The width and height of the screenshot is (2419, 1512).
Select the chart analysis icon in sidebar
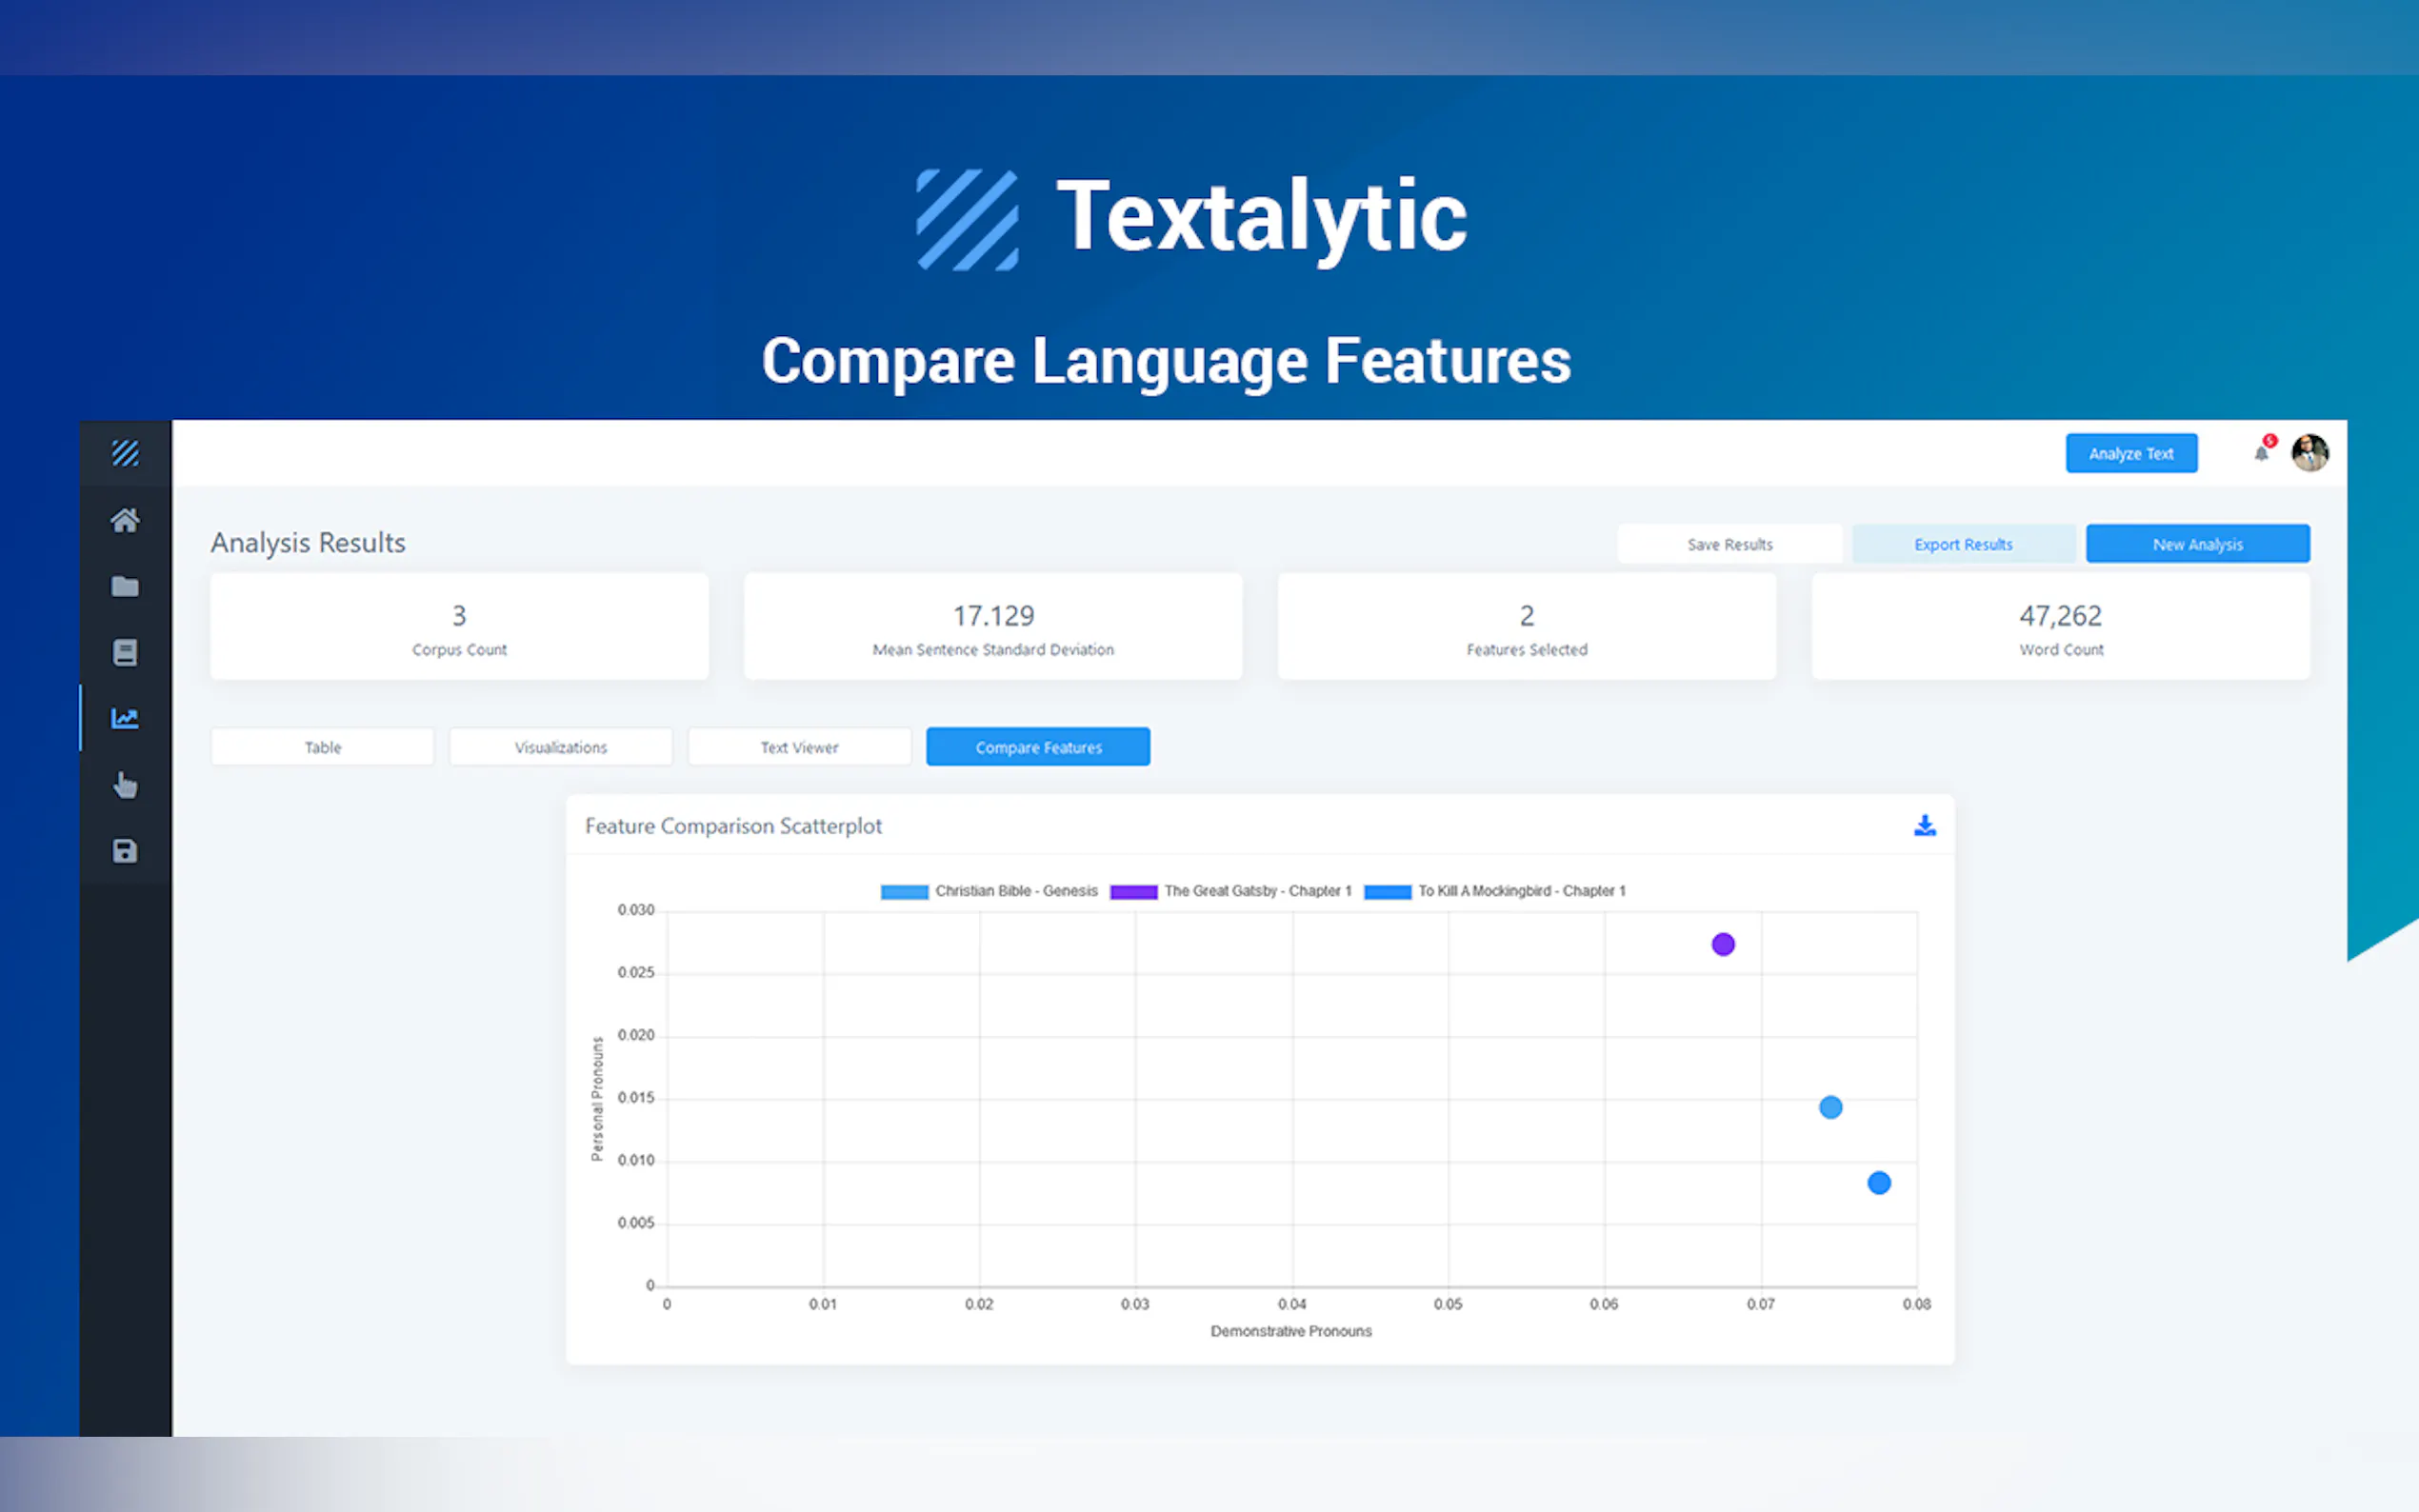[125, 718]
